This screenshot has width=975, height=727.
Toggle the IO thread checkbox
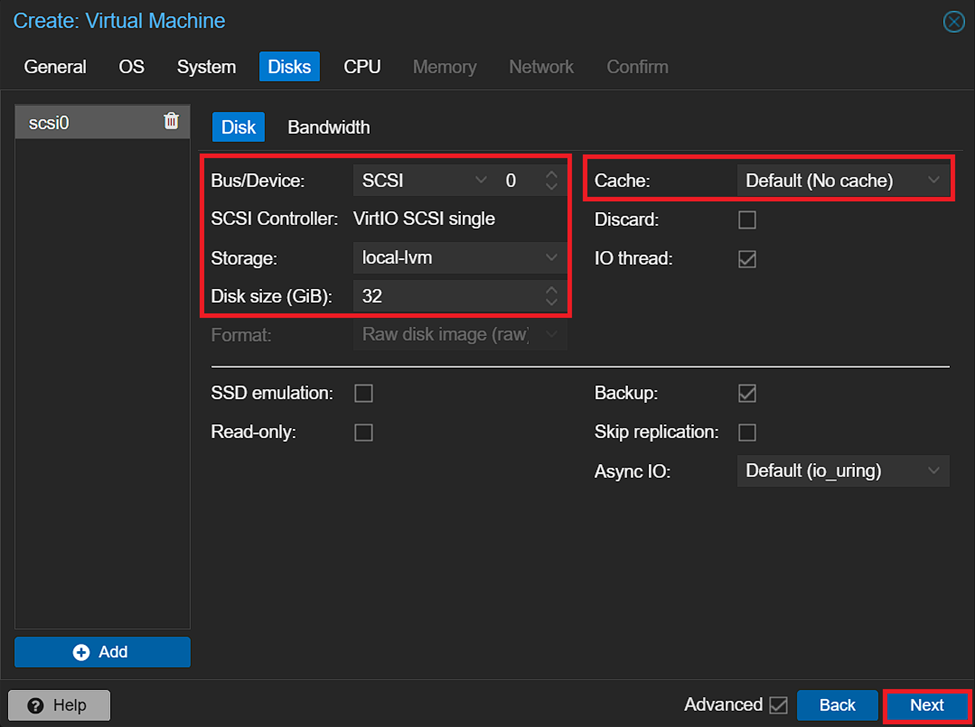point(747,259)
